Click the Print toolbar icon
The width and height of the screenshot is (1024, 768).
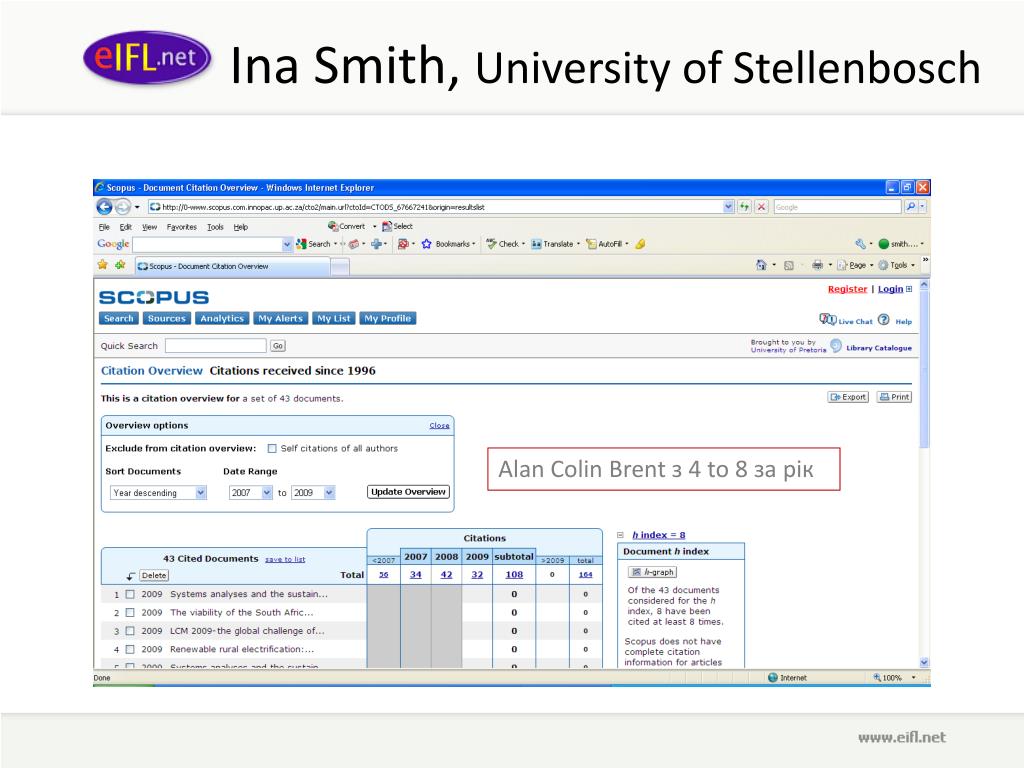[817, 265]
